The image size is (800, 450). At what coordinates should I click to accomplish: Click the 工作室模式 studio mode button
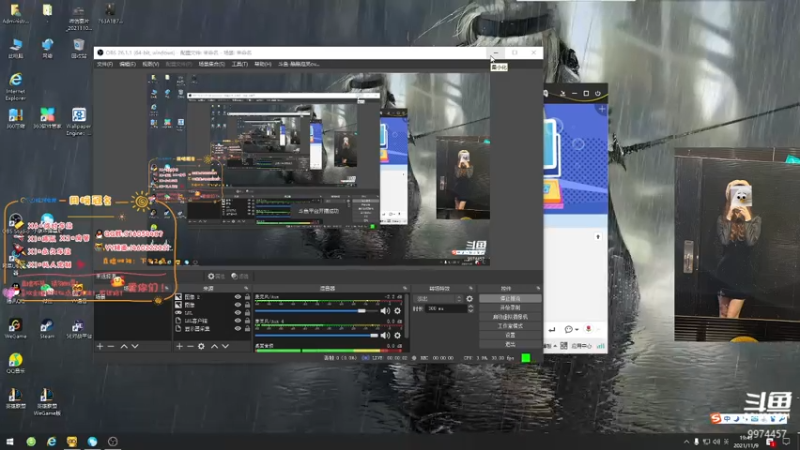(x=510, y=326)
